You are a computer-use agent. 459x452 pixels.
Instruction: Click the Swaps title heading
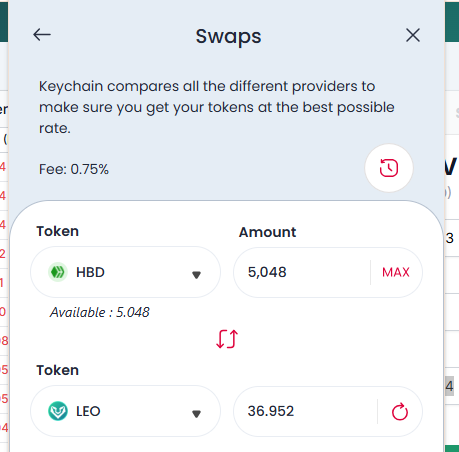pos(228,36)
